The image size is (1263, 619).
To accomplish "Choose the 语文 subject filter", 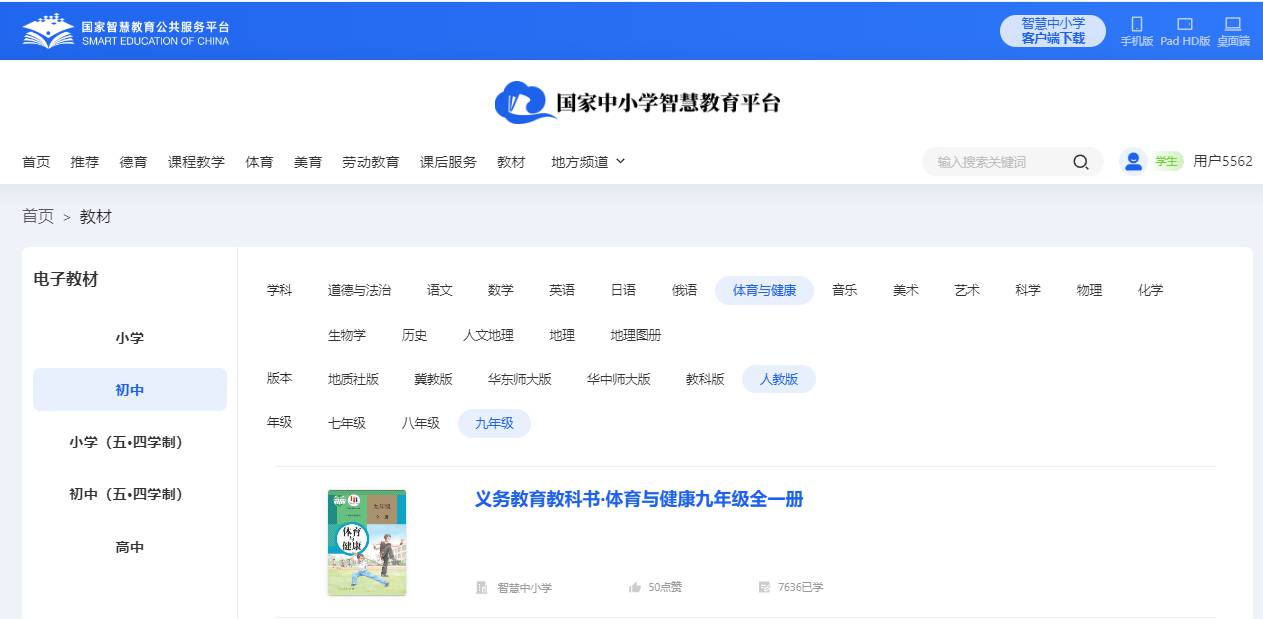I will (x=440, y=290).
